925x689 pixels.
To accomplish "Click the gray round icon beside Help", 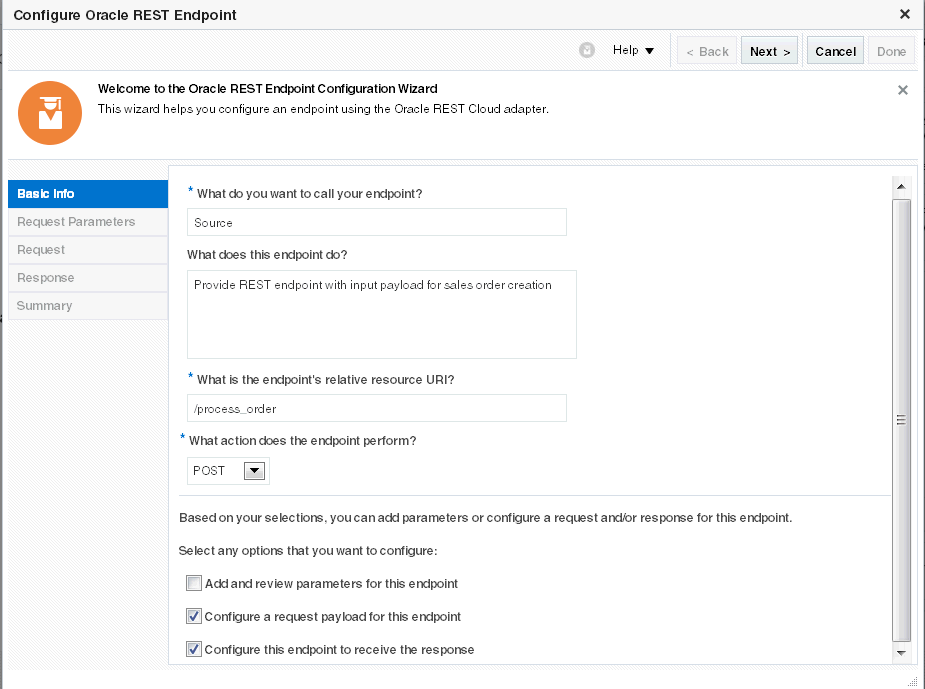I will pos(587,51).
